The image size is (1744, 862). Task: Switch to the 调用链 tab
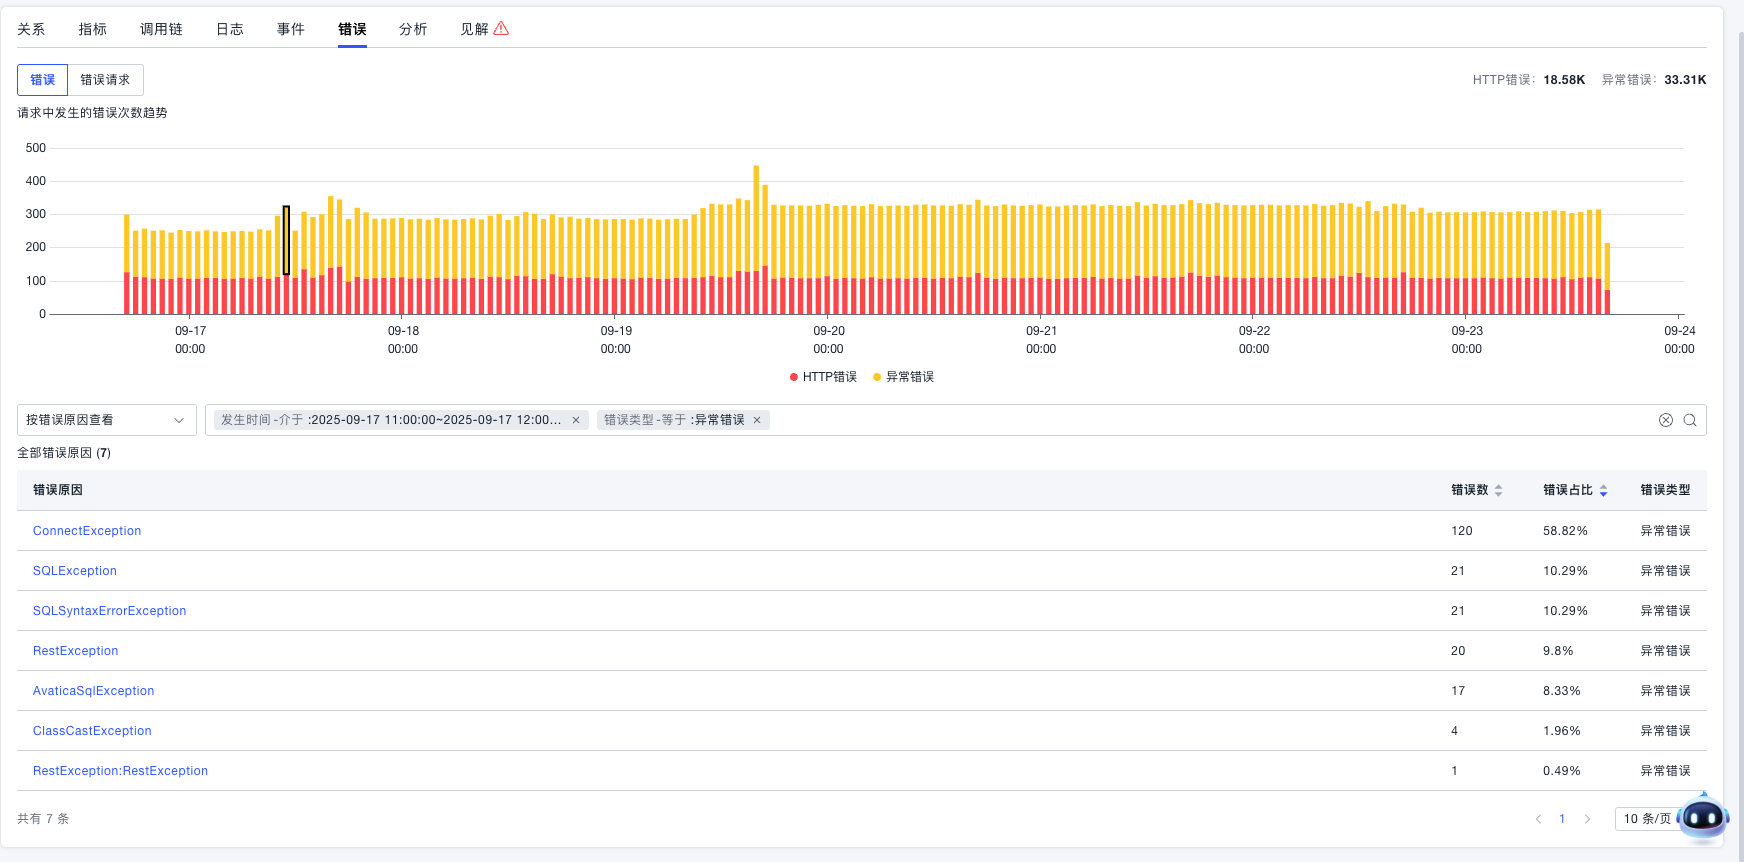(x=161, y=29)
